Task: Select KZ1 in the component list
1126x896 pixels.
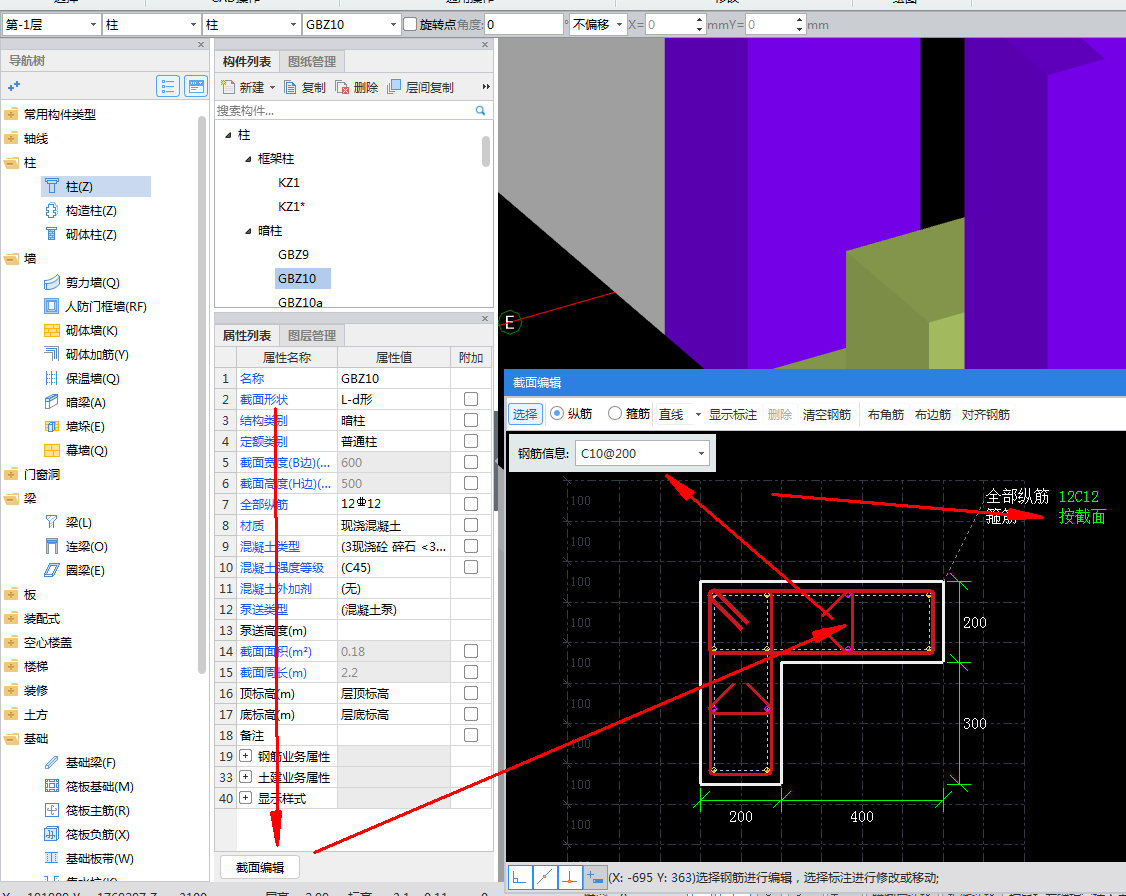Action: pyautogui.click(x=289, y=182)
